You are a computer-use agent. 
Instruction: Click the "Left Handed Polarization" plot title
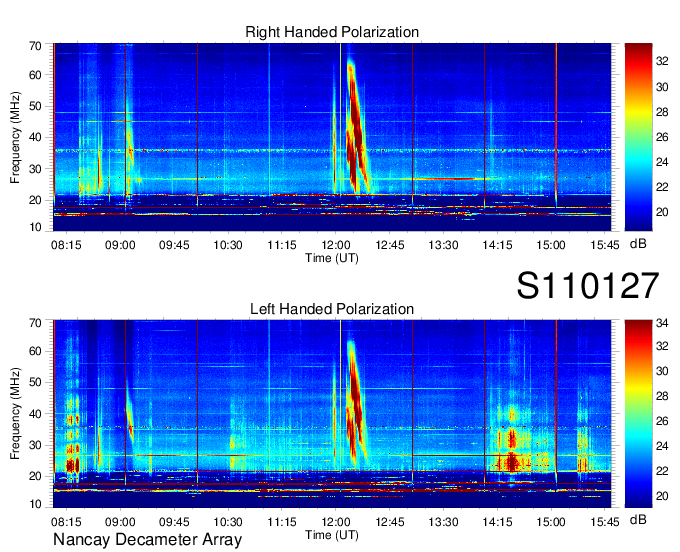pos(332,309)
